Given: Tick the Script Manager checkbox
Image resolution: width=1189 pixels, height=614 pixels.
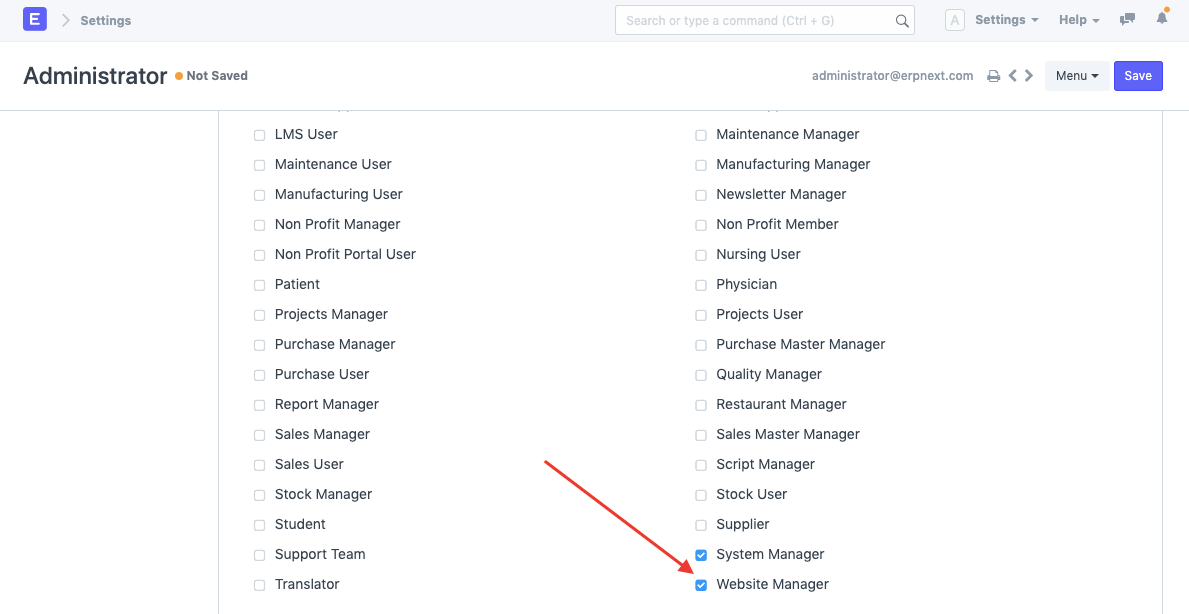Looking at the screenshot, I should tap(701, 465).
